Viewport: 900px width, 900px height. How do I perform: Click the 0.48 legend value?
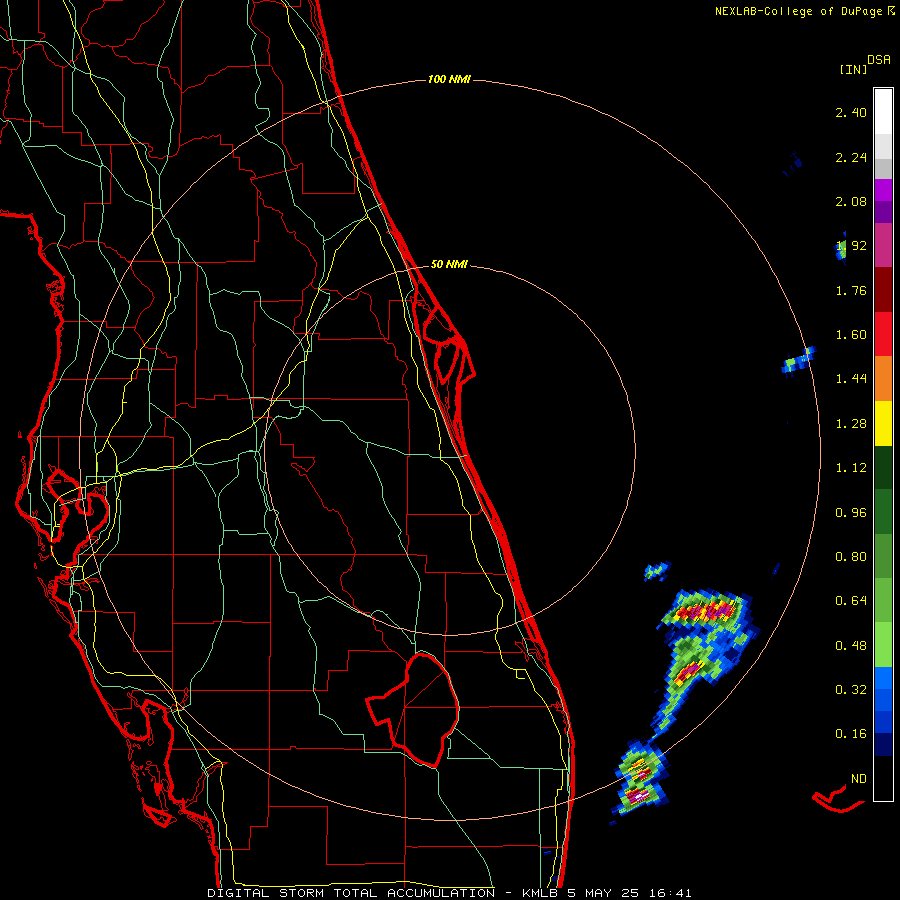pos(851,646)
